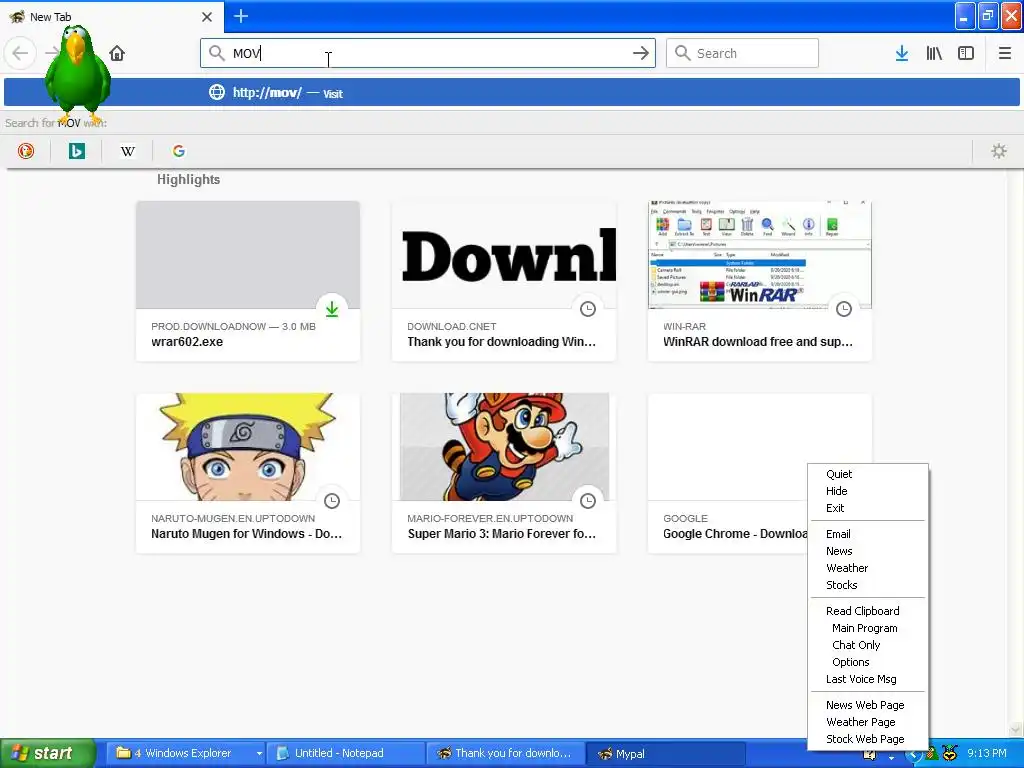
Task: Open the downloads toolbar arrow
Action: [x=901, y=53]
